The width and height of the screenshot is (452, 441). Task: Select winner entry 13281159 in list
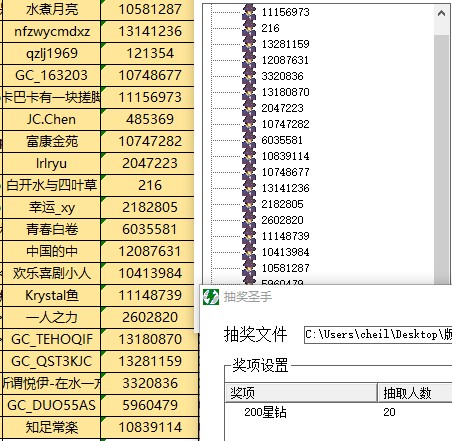(285, 44)
